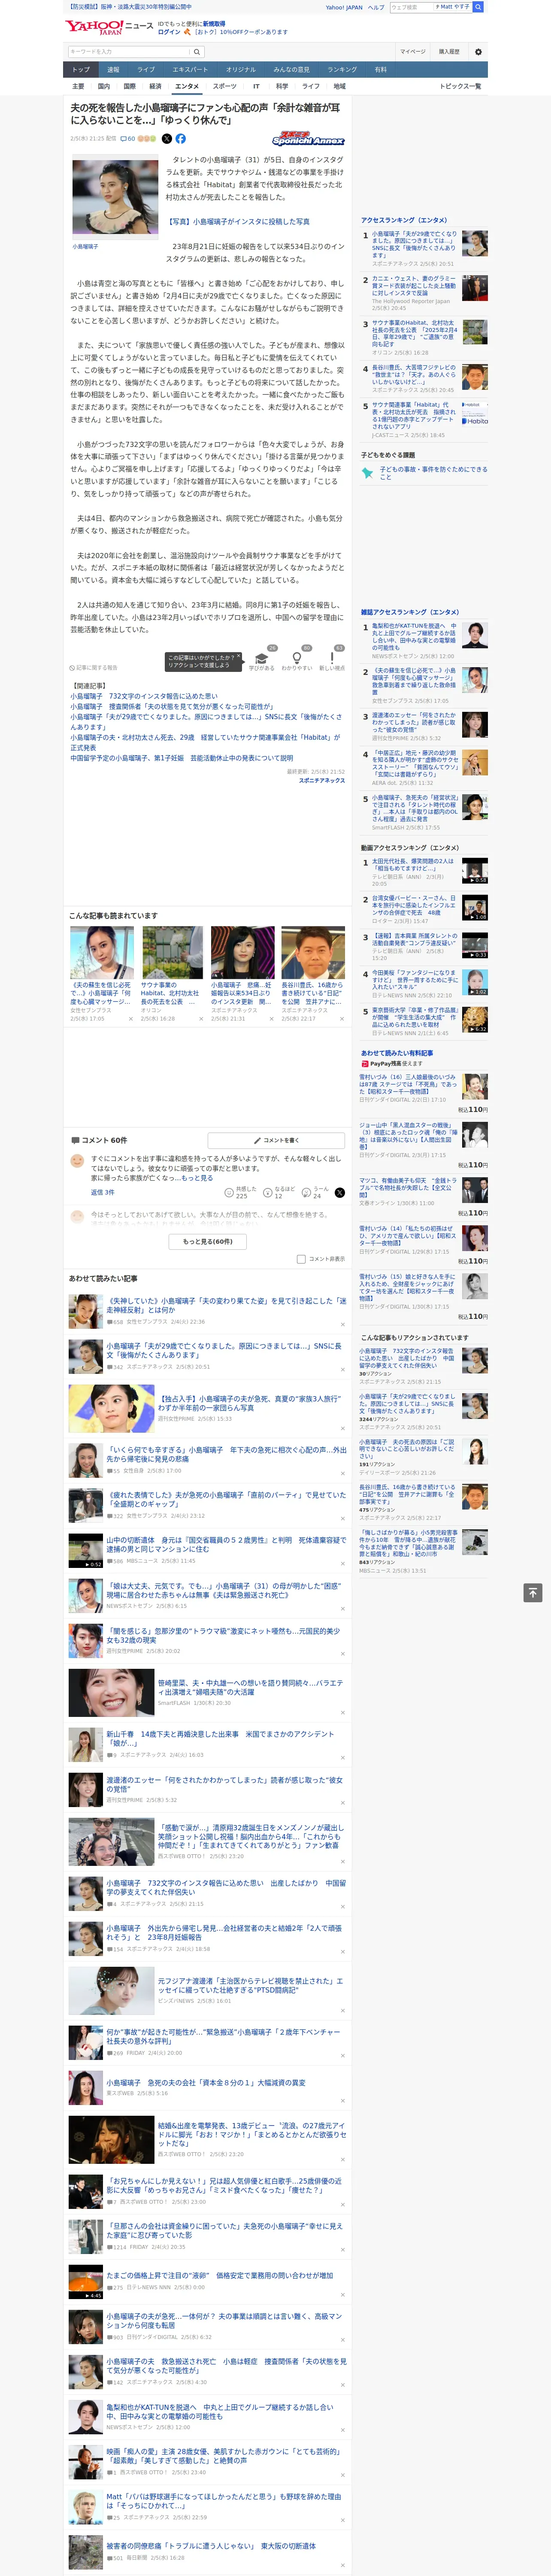
Task: Share the article on X
Action: tap(167, 139)
